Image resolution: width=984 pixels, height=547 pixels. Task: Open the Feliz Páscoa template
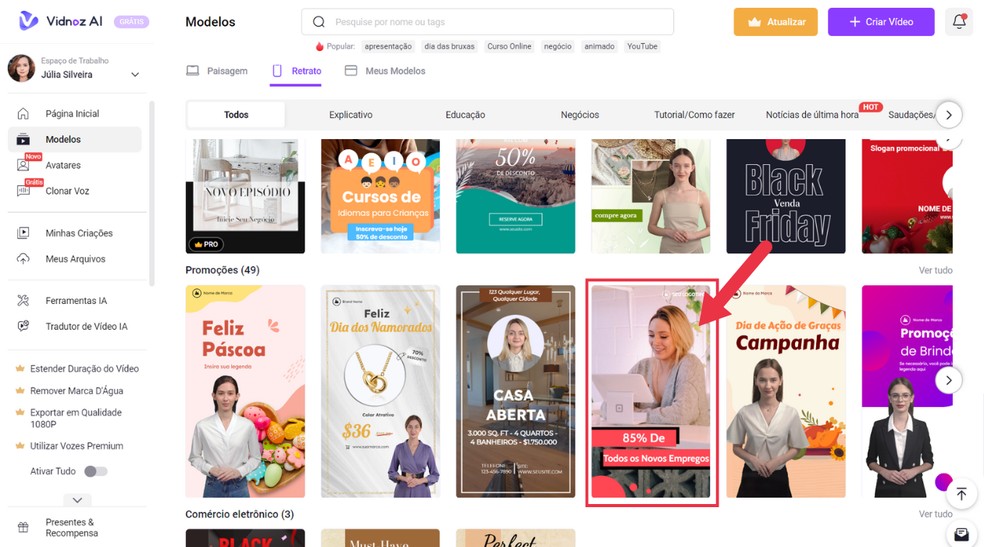[245, 391]
